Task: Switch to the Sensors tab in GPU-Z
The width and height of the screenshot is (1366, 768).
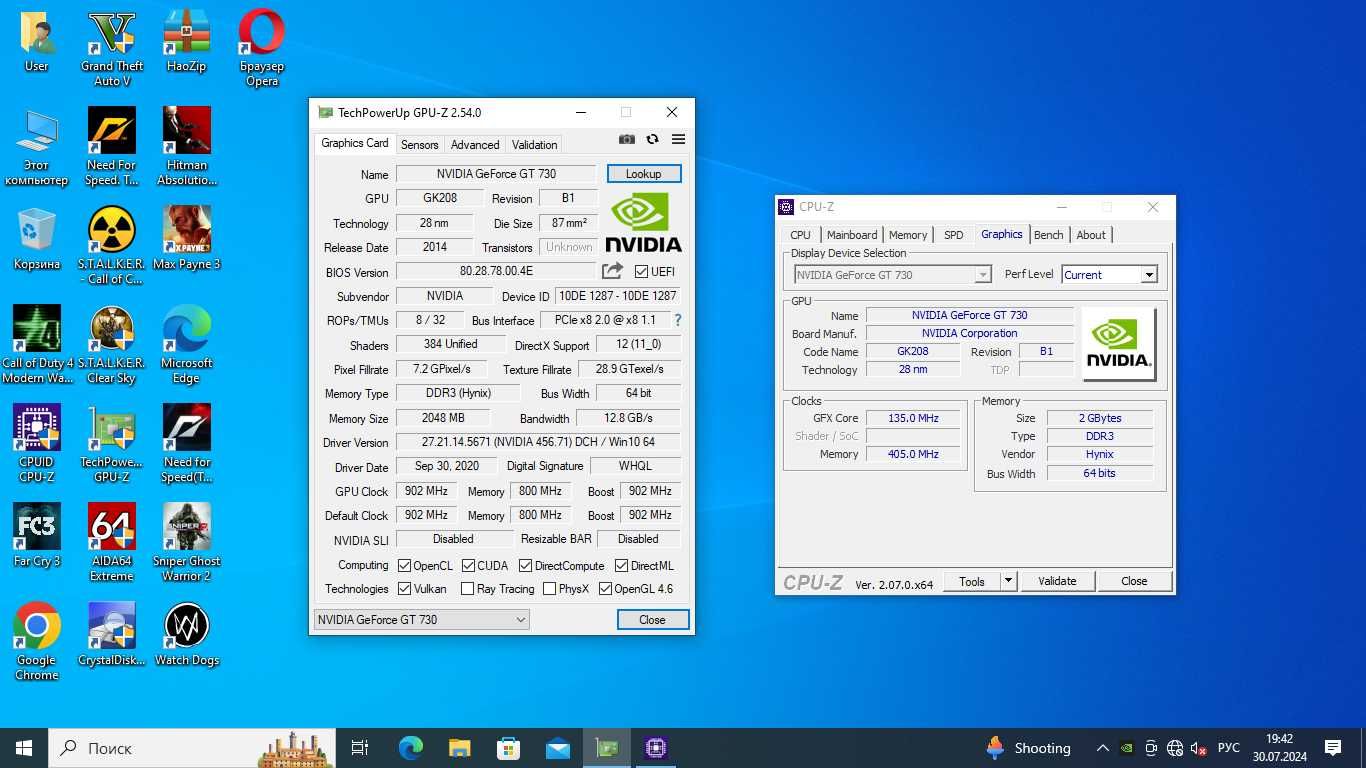Action: pyautogui.click(x=420, y=145)
